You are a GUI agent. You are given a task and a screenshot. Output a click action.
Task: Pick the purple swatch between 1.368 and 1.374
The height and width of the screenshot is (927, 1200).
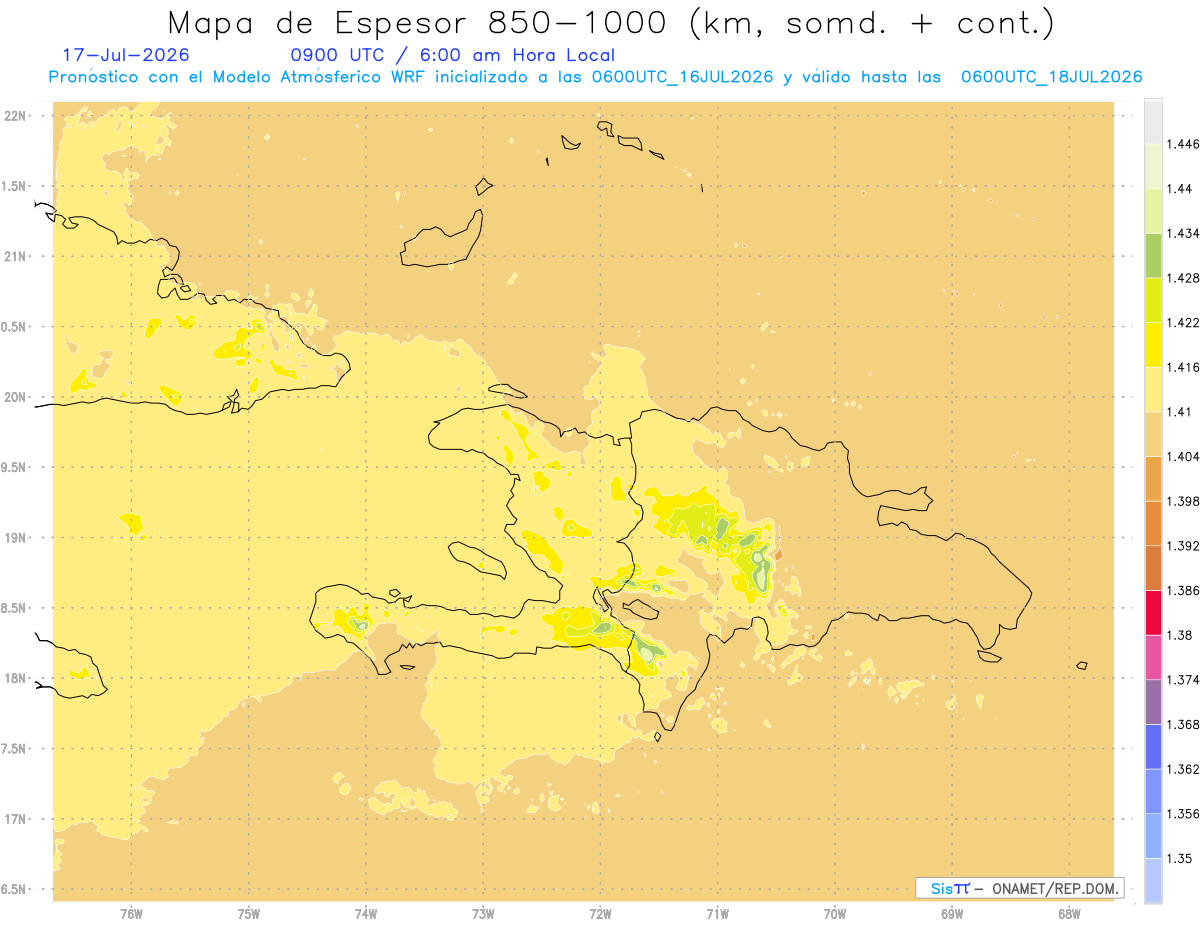coord(1154,702)
